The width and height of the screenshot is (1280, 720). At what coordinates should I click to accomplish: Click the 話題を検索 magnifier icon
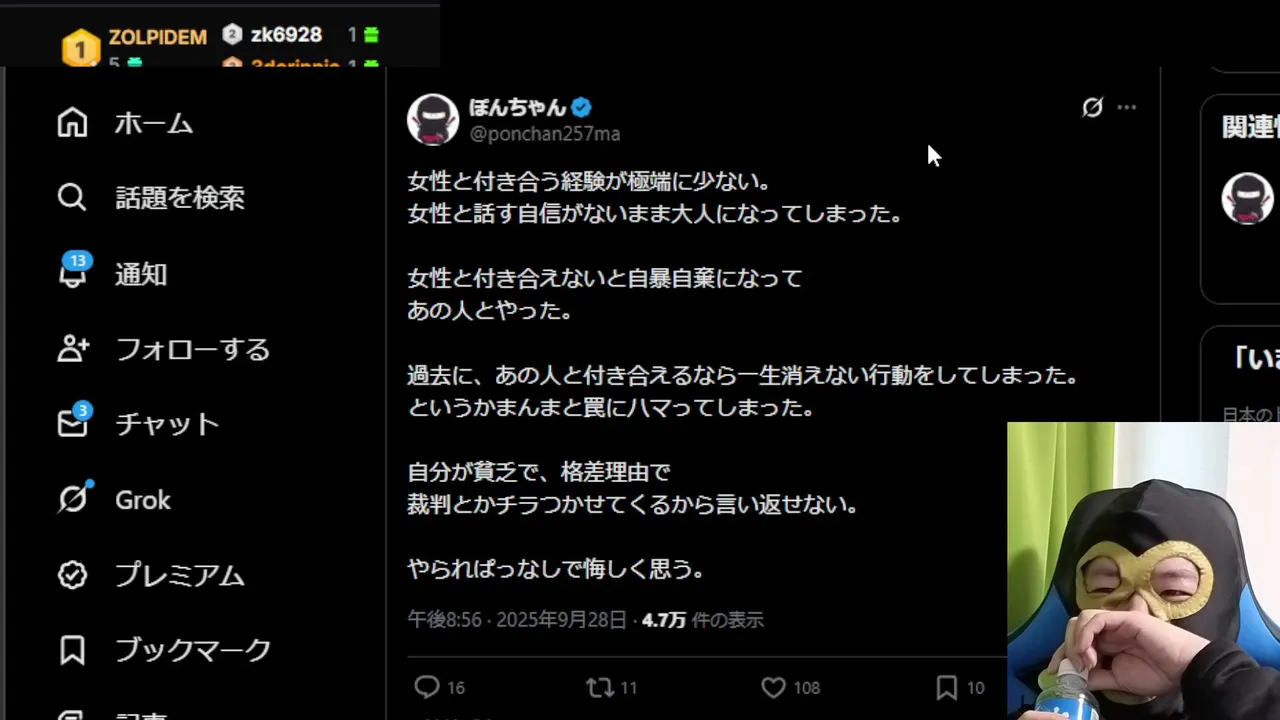pyautogui.click(x=72, y=197)
